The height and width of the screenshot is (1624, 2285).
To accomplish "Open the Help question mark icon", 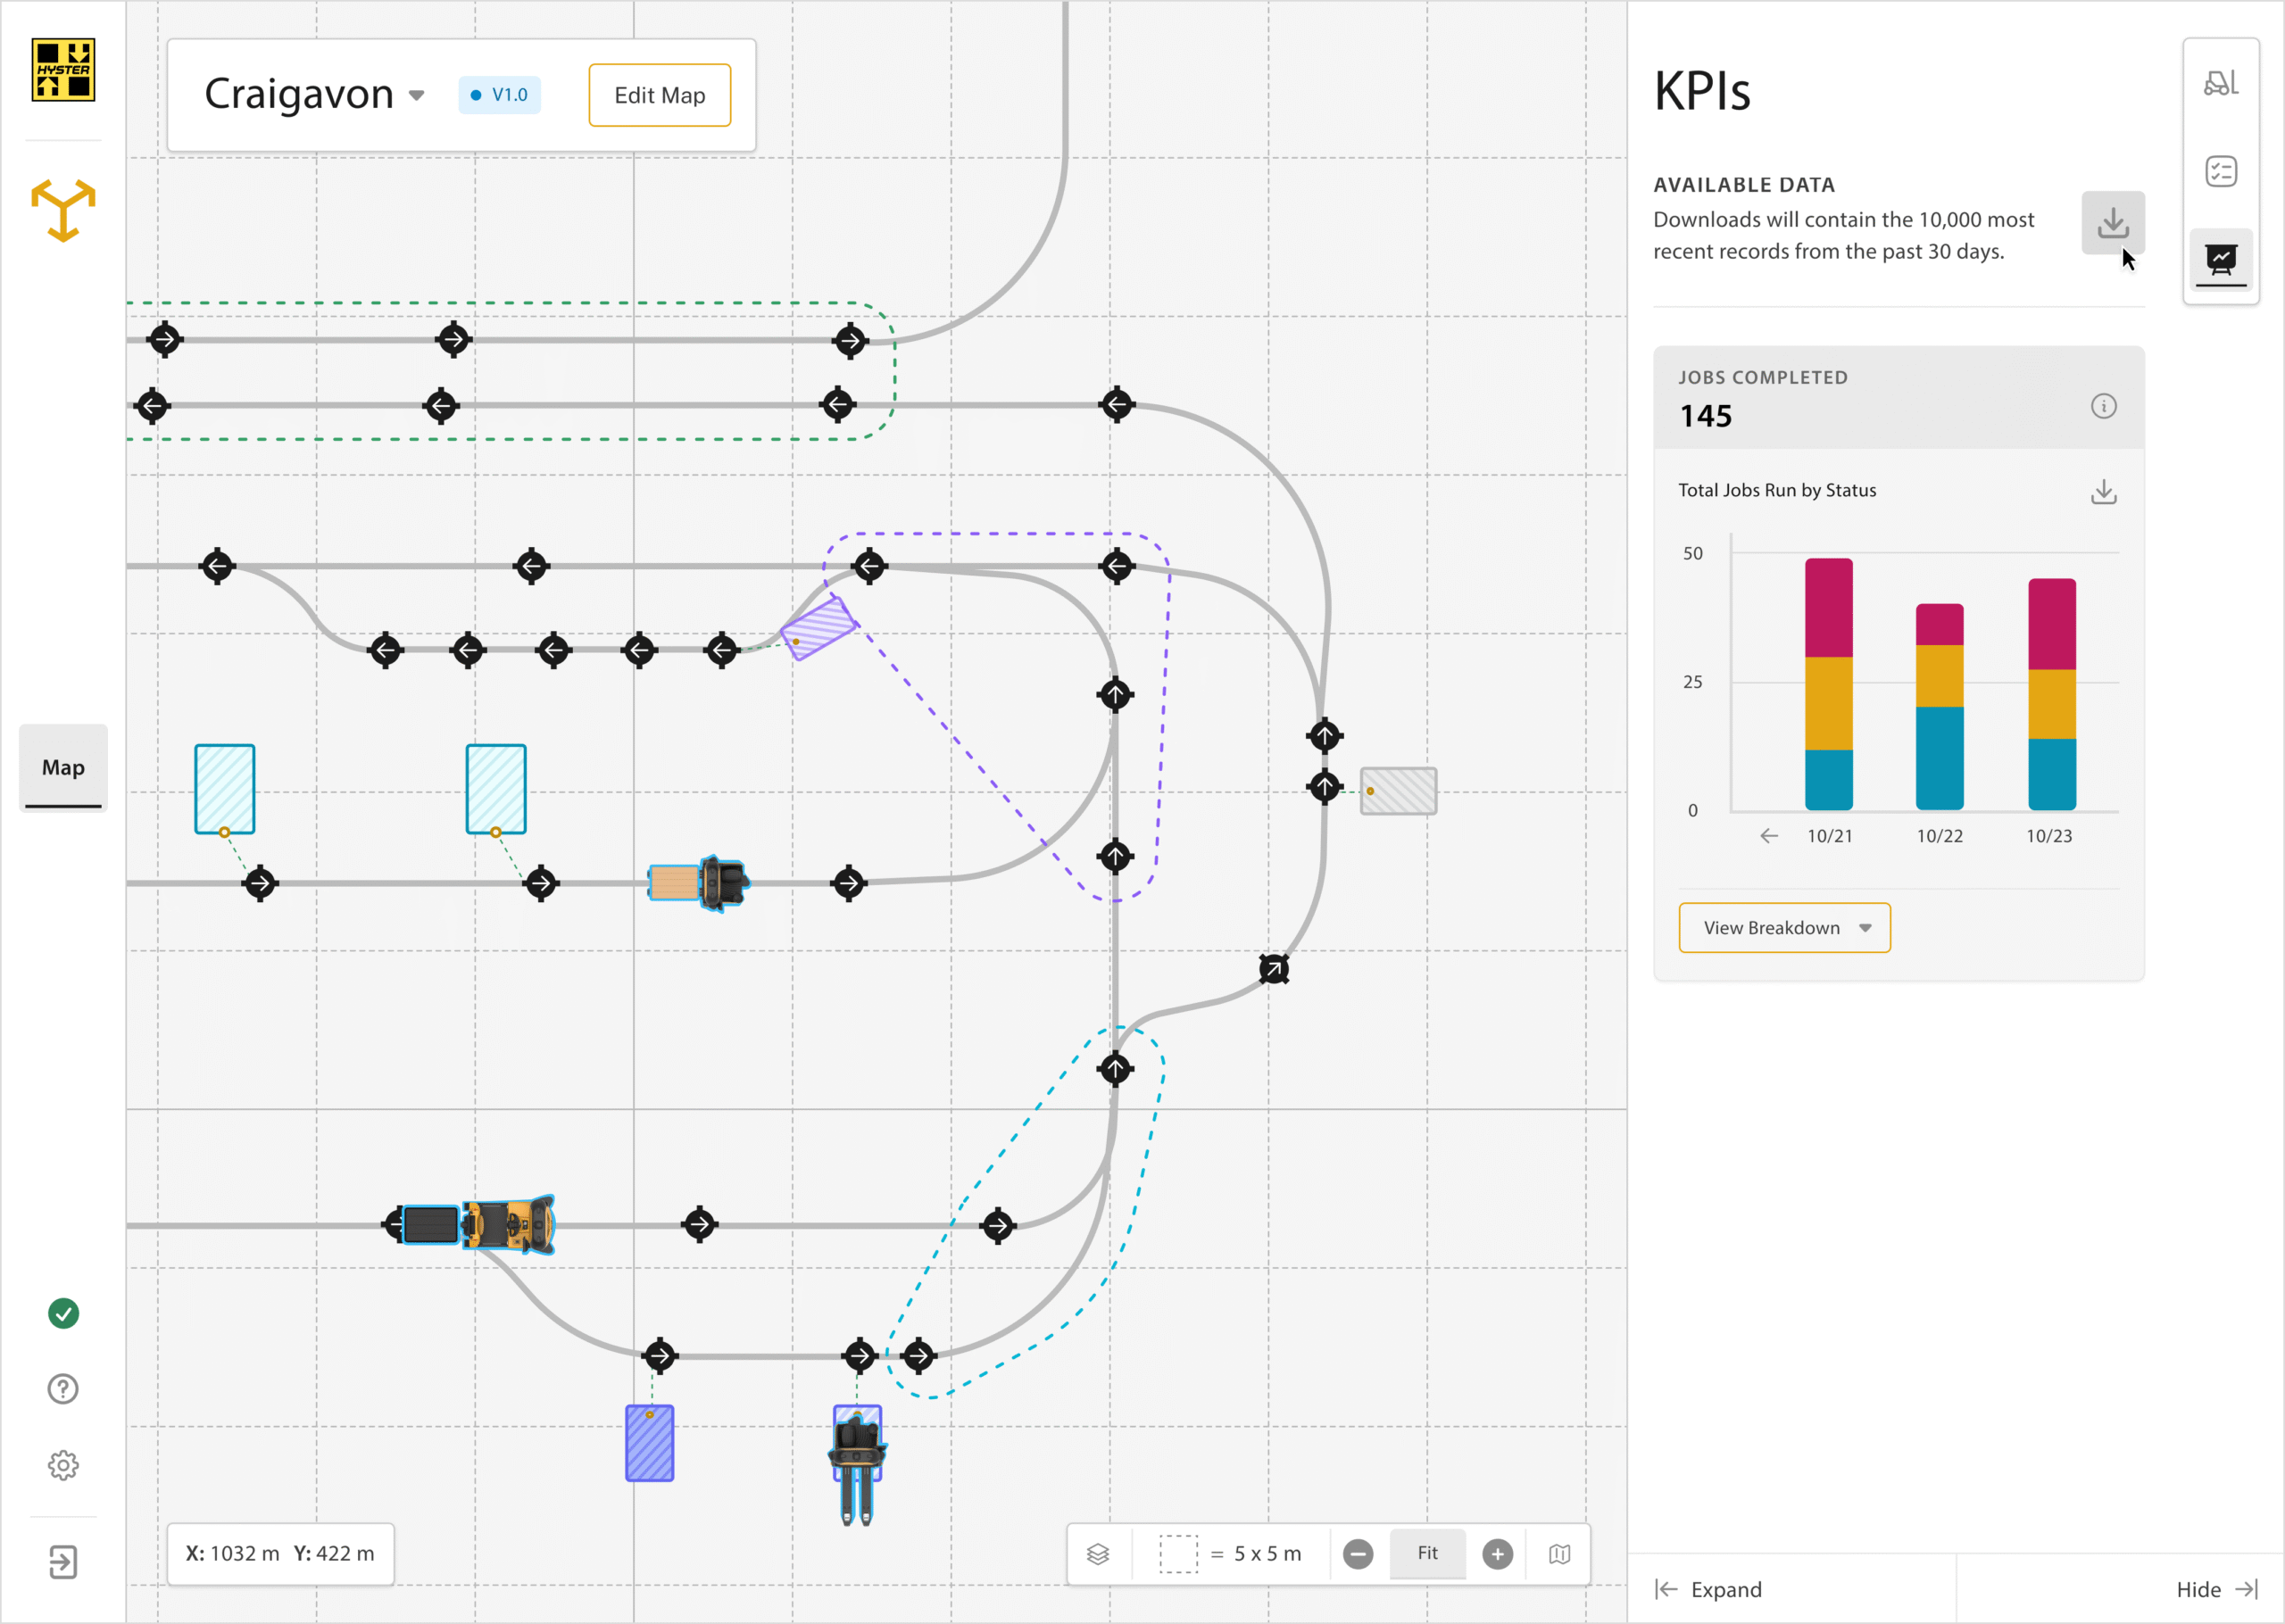I will [x=63, y=1389].
